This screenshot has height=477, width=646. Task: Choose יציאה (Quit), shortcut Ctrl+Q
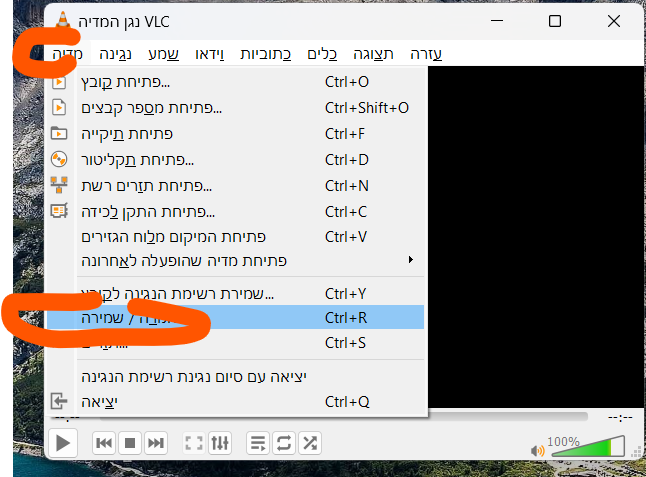(236, 401)
